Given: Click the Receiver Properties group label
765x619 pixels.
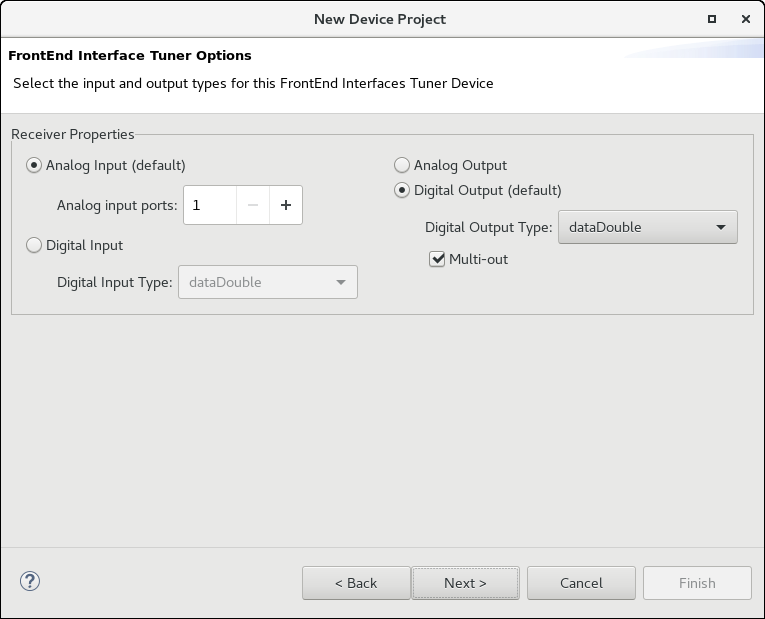Looking at the screenshot, I should coord(72,134).
